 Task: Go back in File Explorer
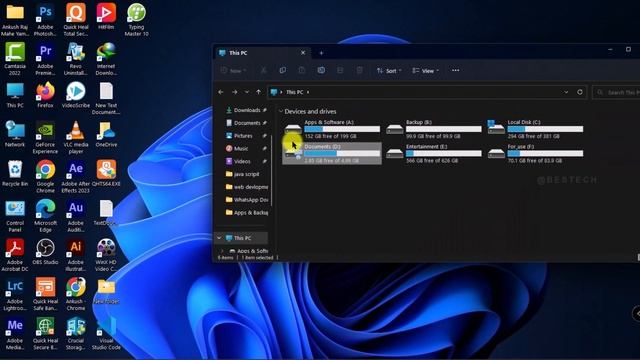[x=221, y=92]
